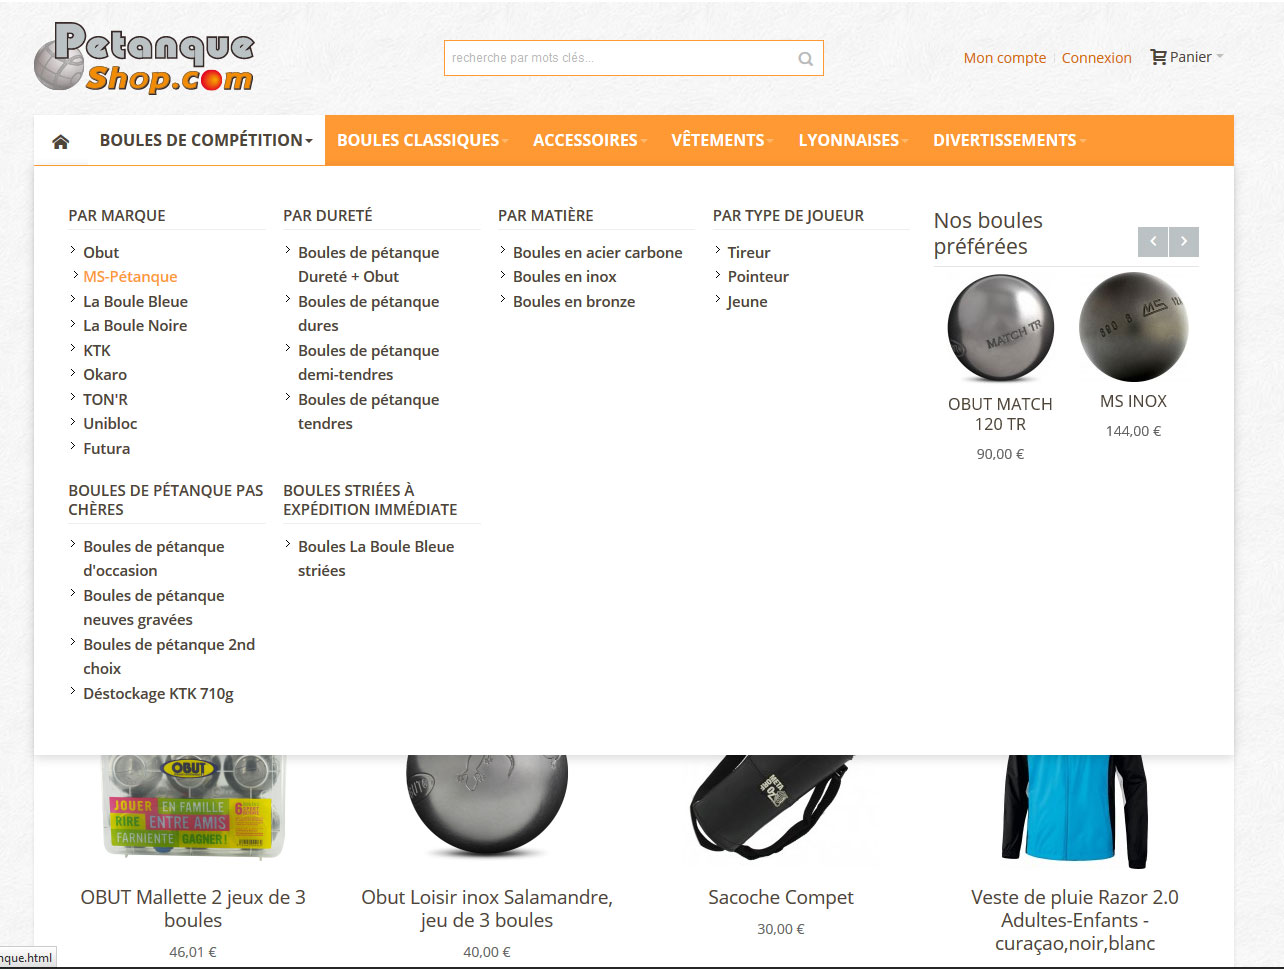Open the Mon compte link
1284x969 pixels.
pyautogui.click(x=1005, y=58)
